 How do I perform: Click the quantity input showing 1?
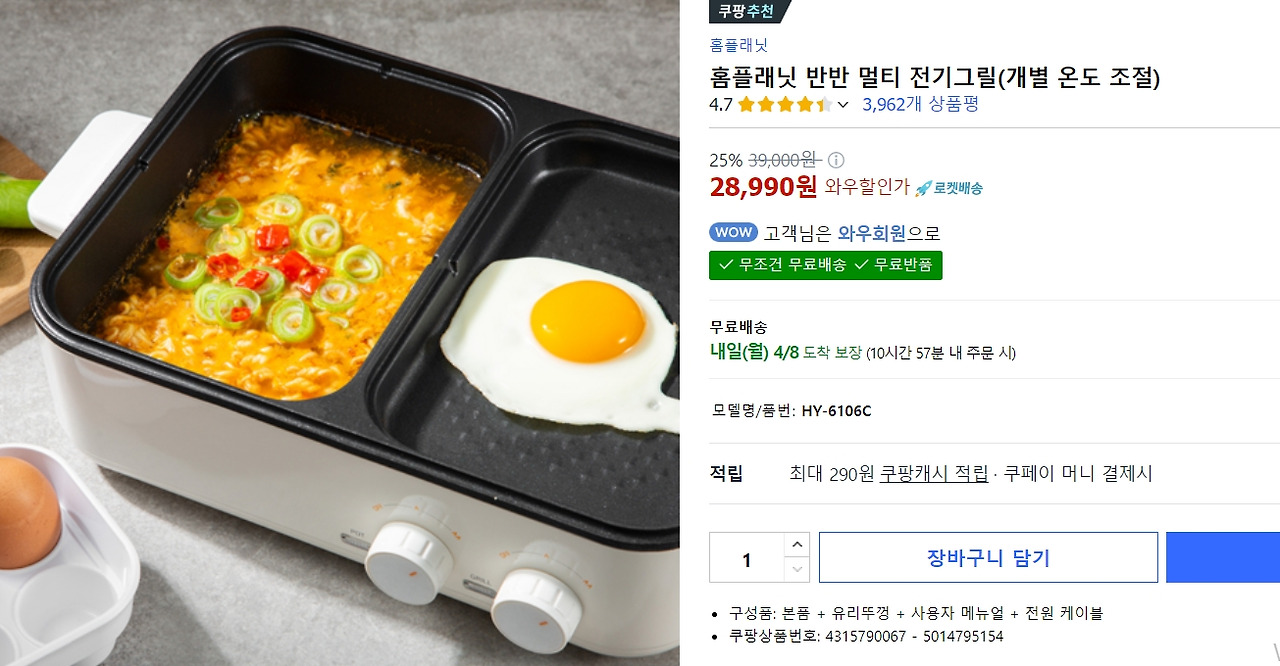pos(747,558)
